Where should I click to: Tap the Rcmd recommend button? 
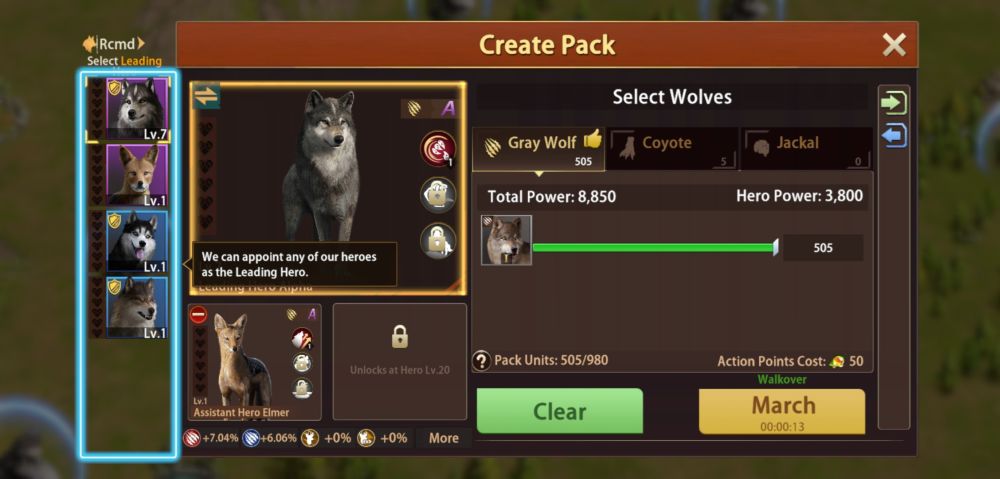(114, 44)
